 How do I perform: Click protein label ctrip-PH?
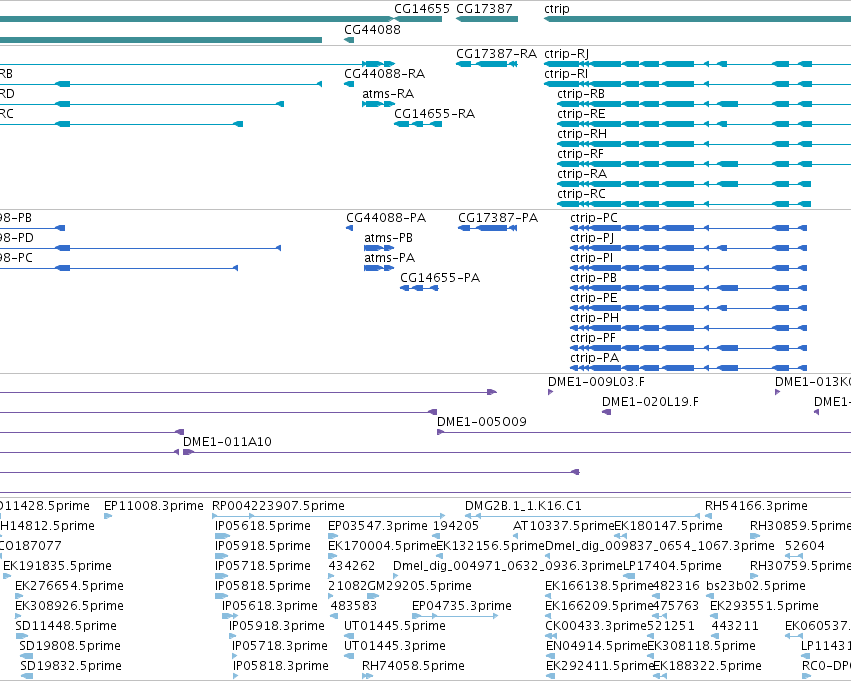pyautogui.click(x=594, y=318)
